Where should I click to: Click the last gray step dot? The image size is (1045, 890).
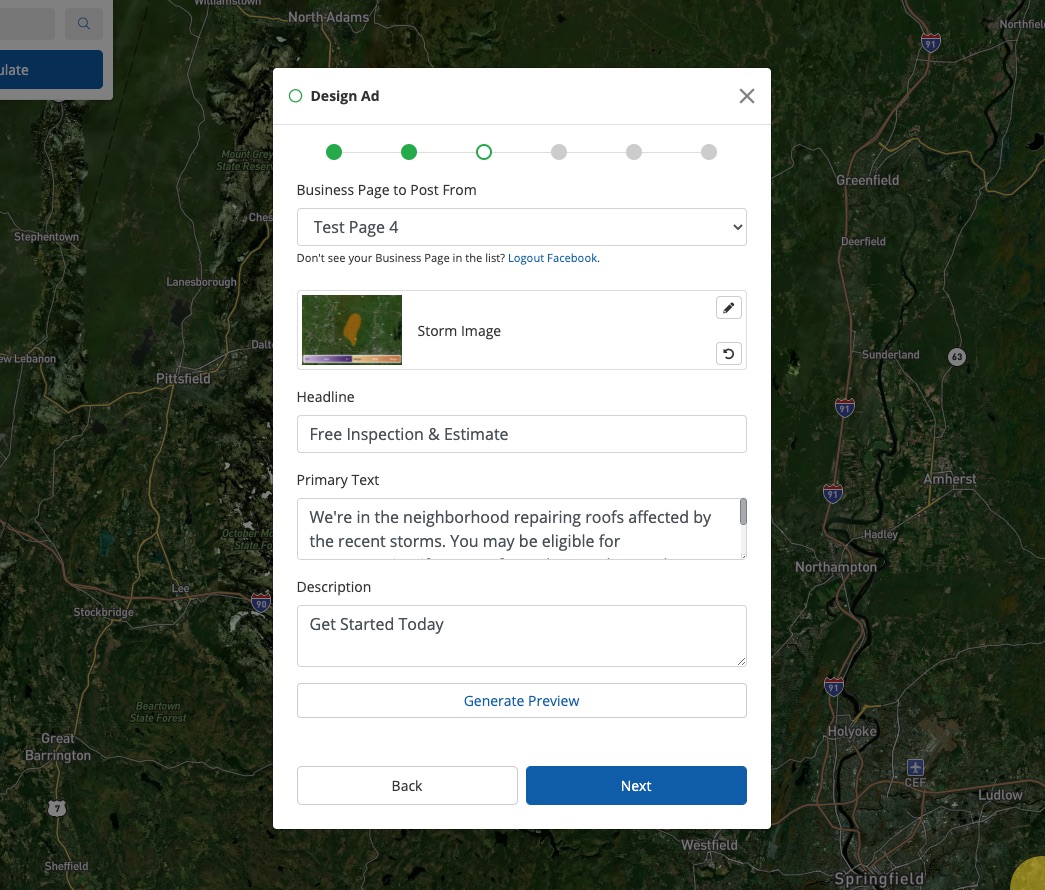709,152
